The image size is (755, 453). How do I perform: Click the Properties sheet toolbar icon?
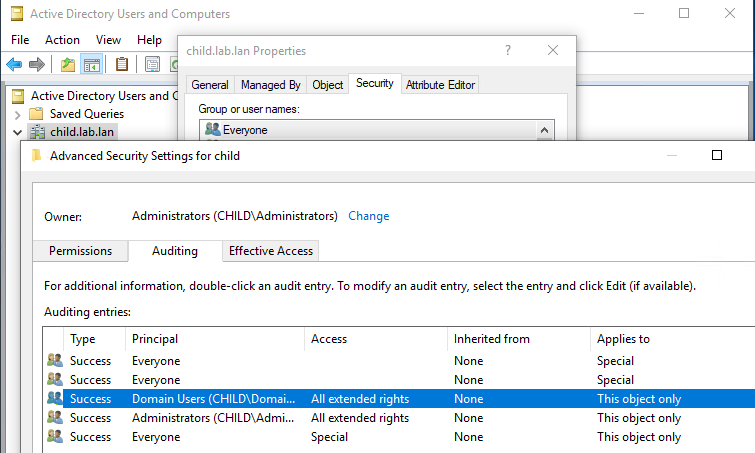tap(152, 64)
